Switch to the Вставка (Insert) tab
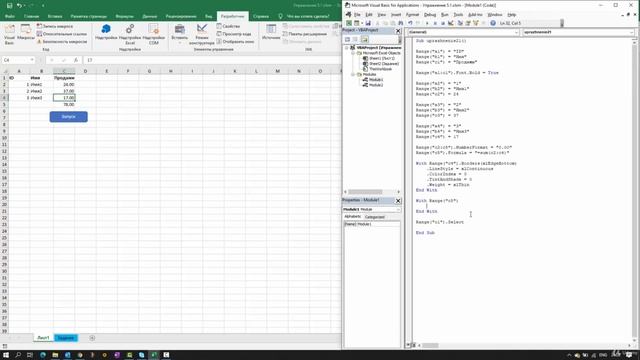Screen dimensions: 640x360 (x=55, y=16)
